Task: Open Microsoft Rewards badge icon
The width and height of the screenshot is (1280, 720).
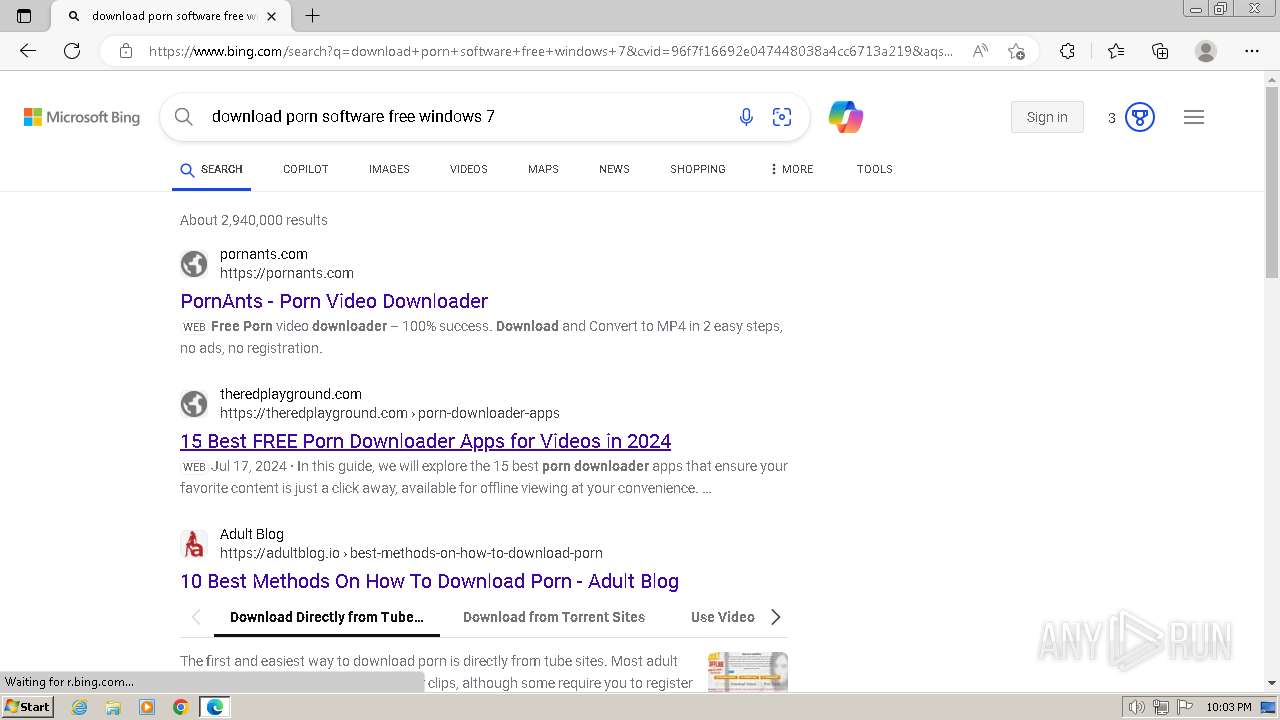Action: tap(1140, 117)
